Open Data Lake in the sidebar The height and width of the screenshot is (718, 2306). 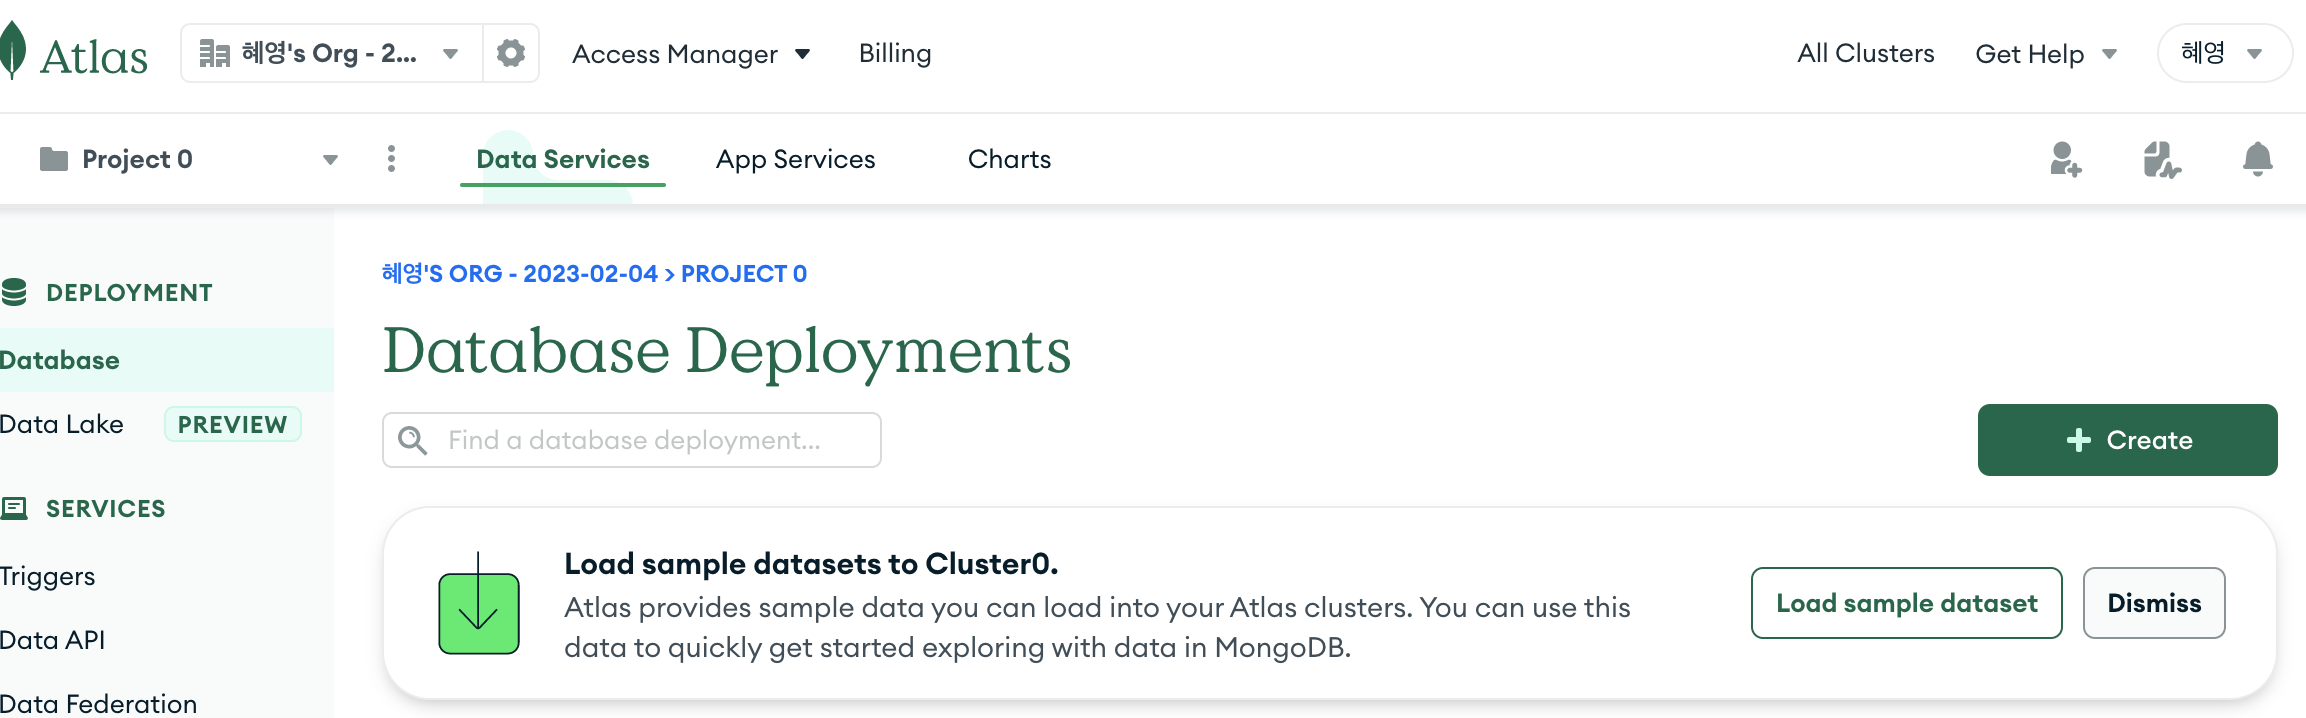pyautogui.click(x=62, y=424)
